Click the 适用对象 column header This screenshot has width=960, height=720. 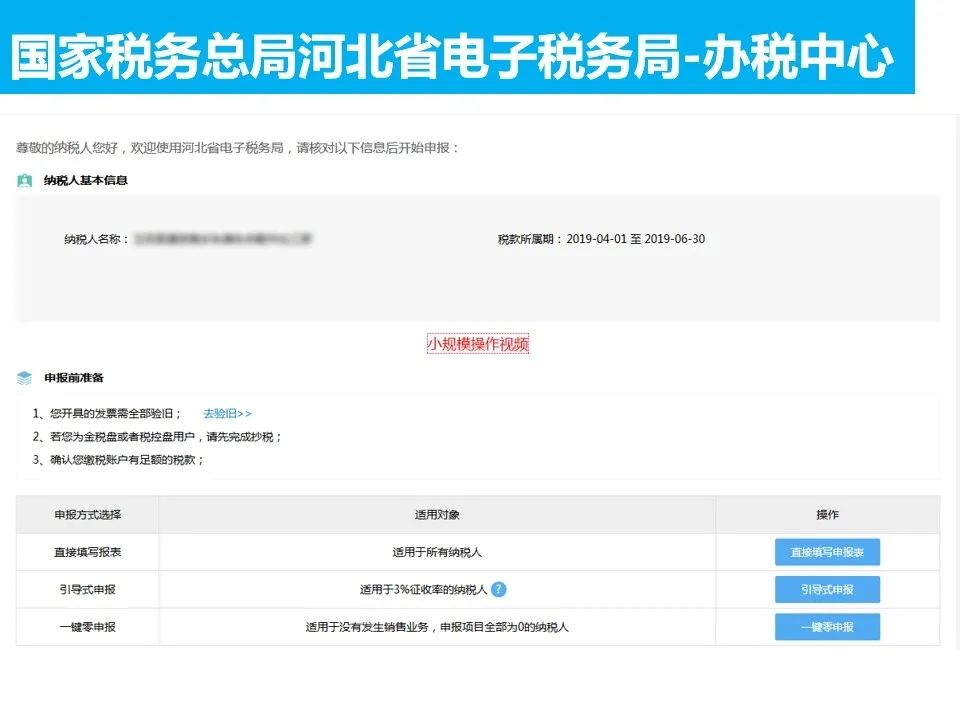437,515
